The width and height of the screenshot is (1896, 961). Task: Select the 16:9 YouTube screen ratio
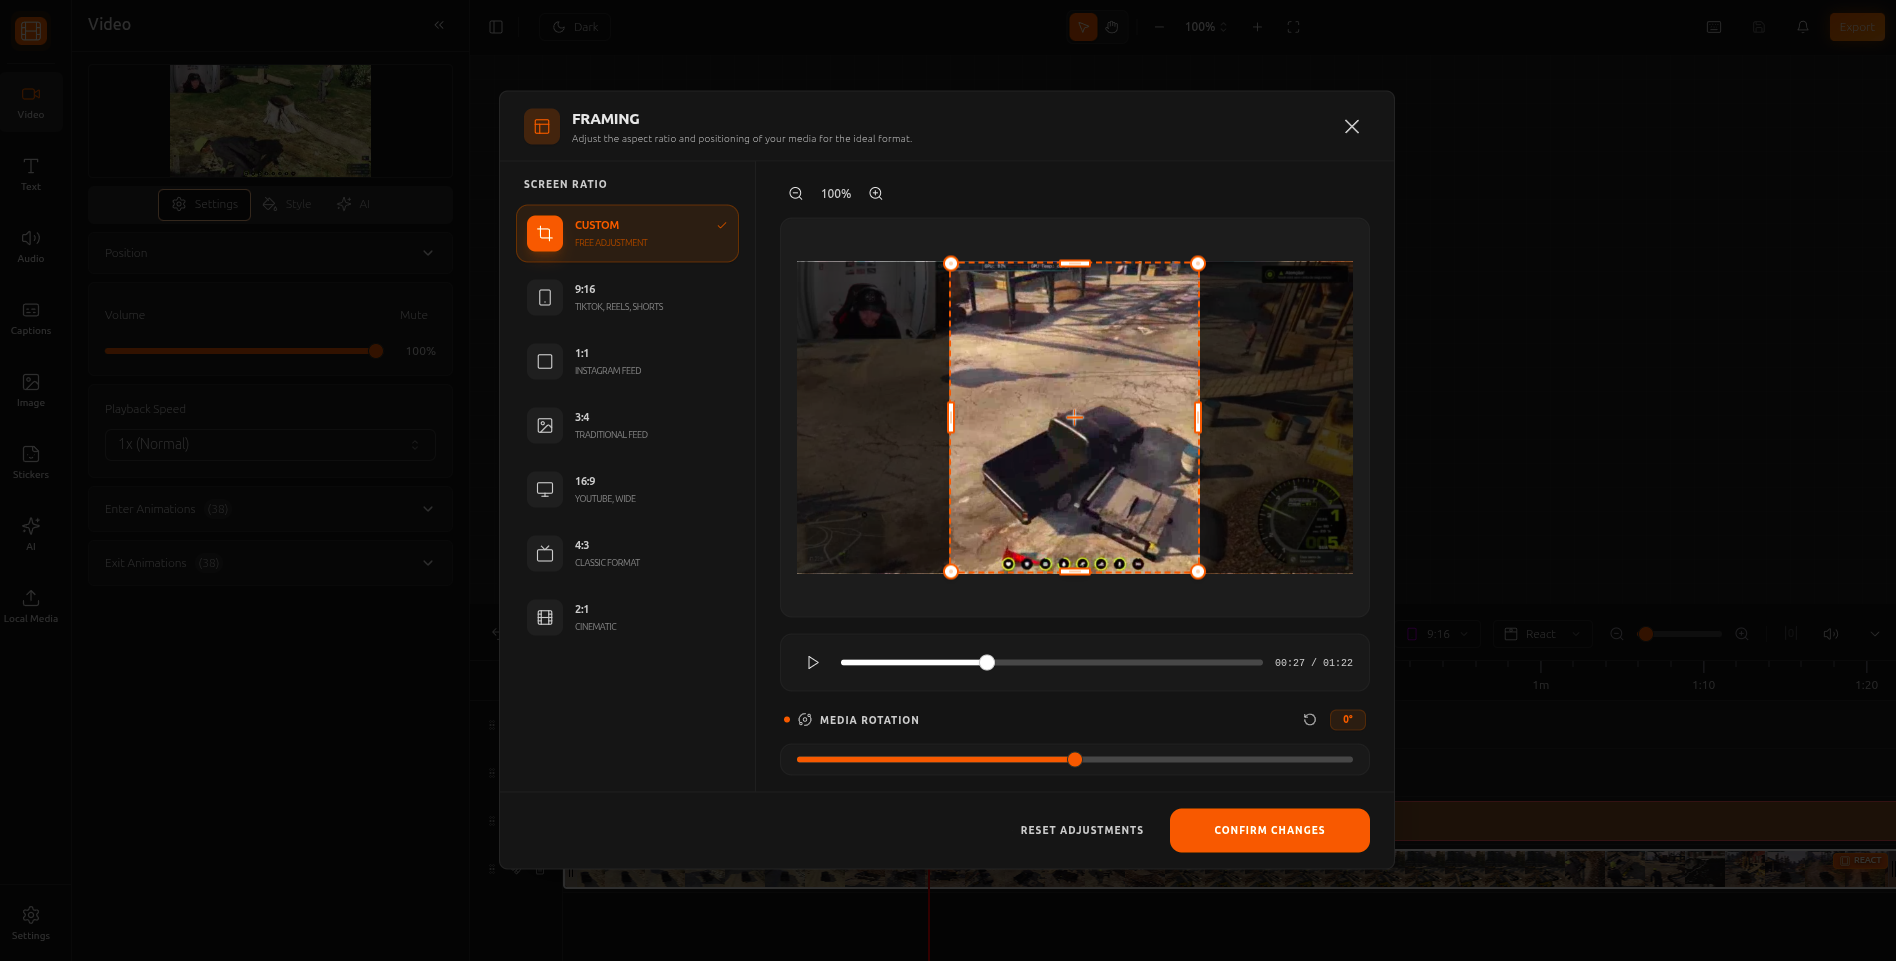[x=627, y=489]
